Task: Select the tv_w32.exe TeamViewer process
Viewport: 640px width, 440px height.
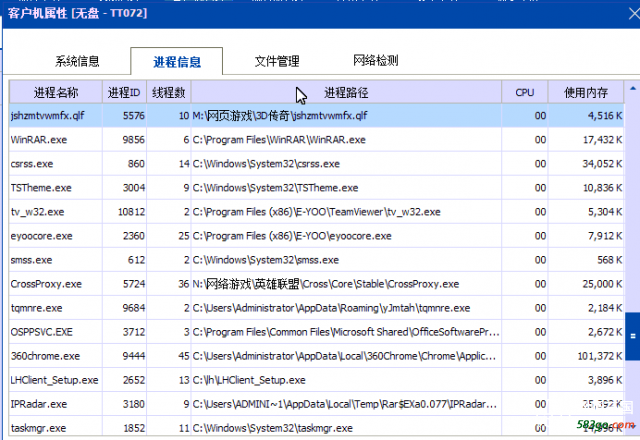Action: click(37, 212)
